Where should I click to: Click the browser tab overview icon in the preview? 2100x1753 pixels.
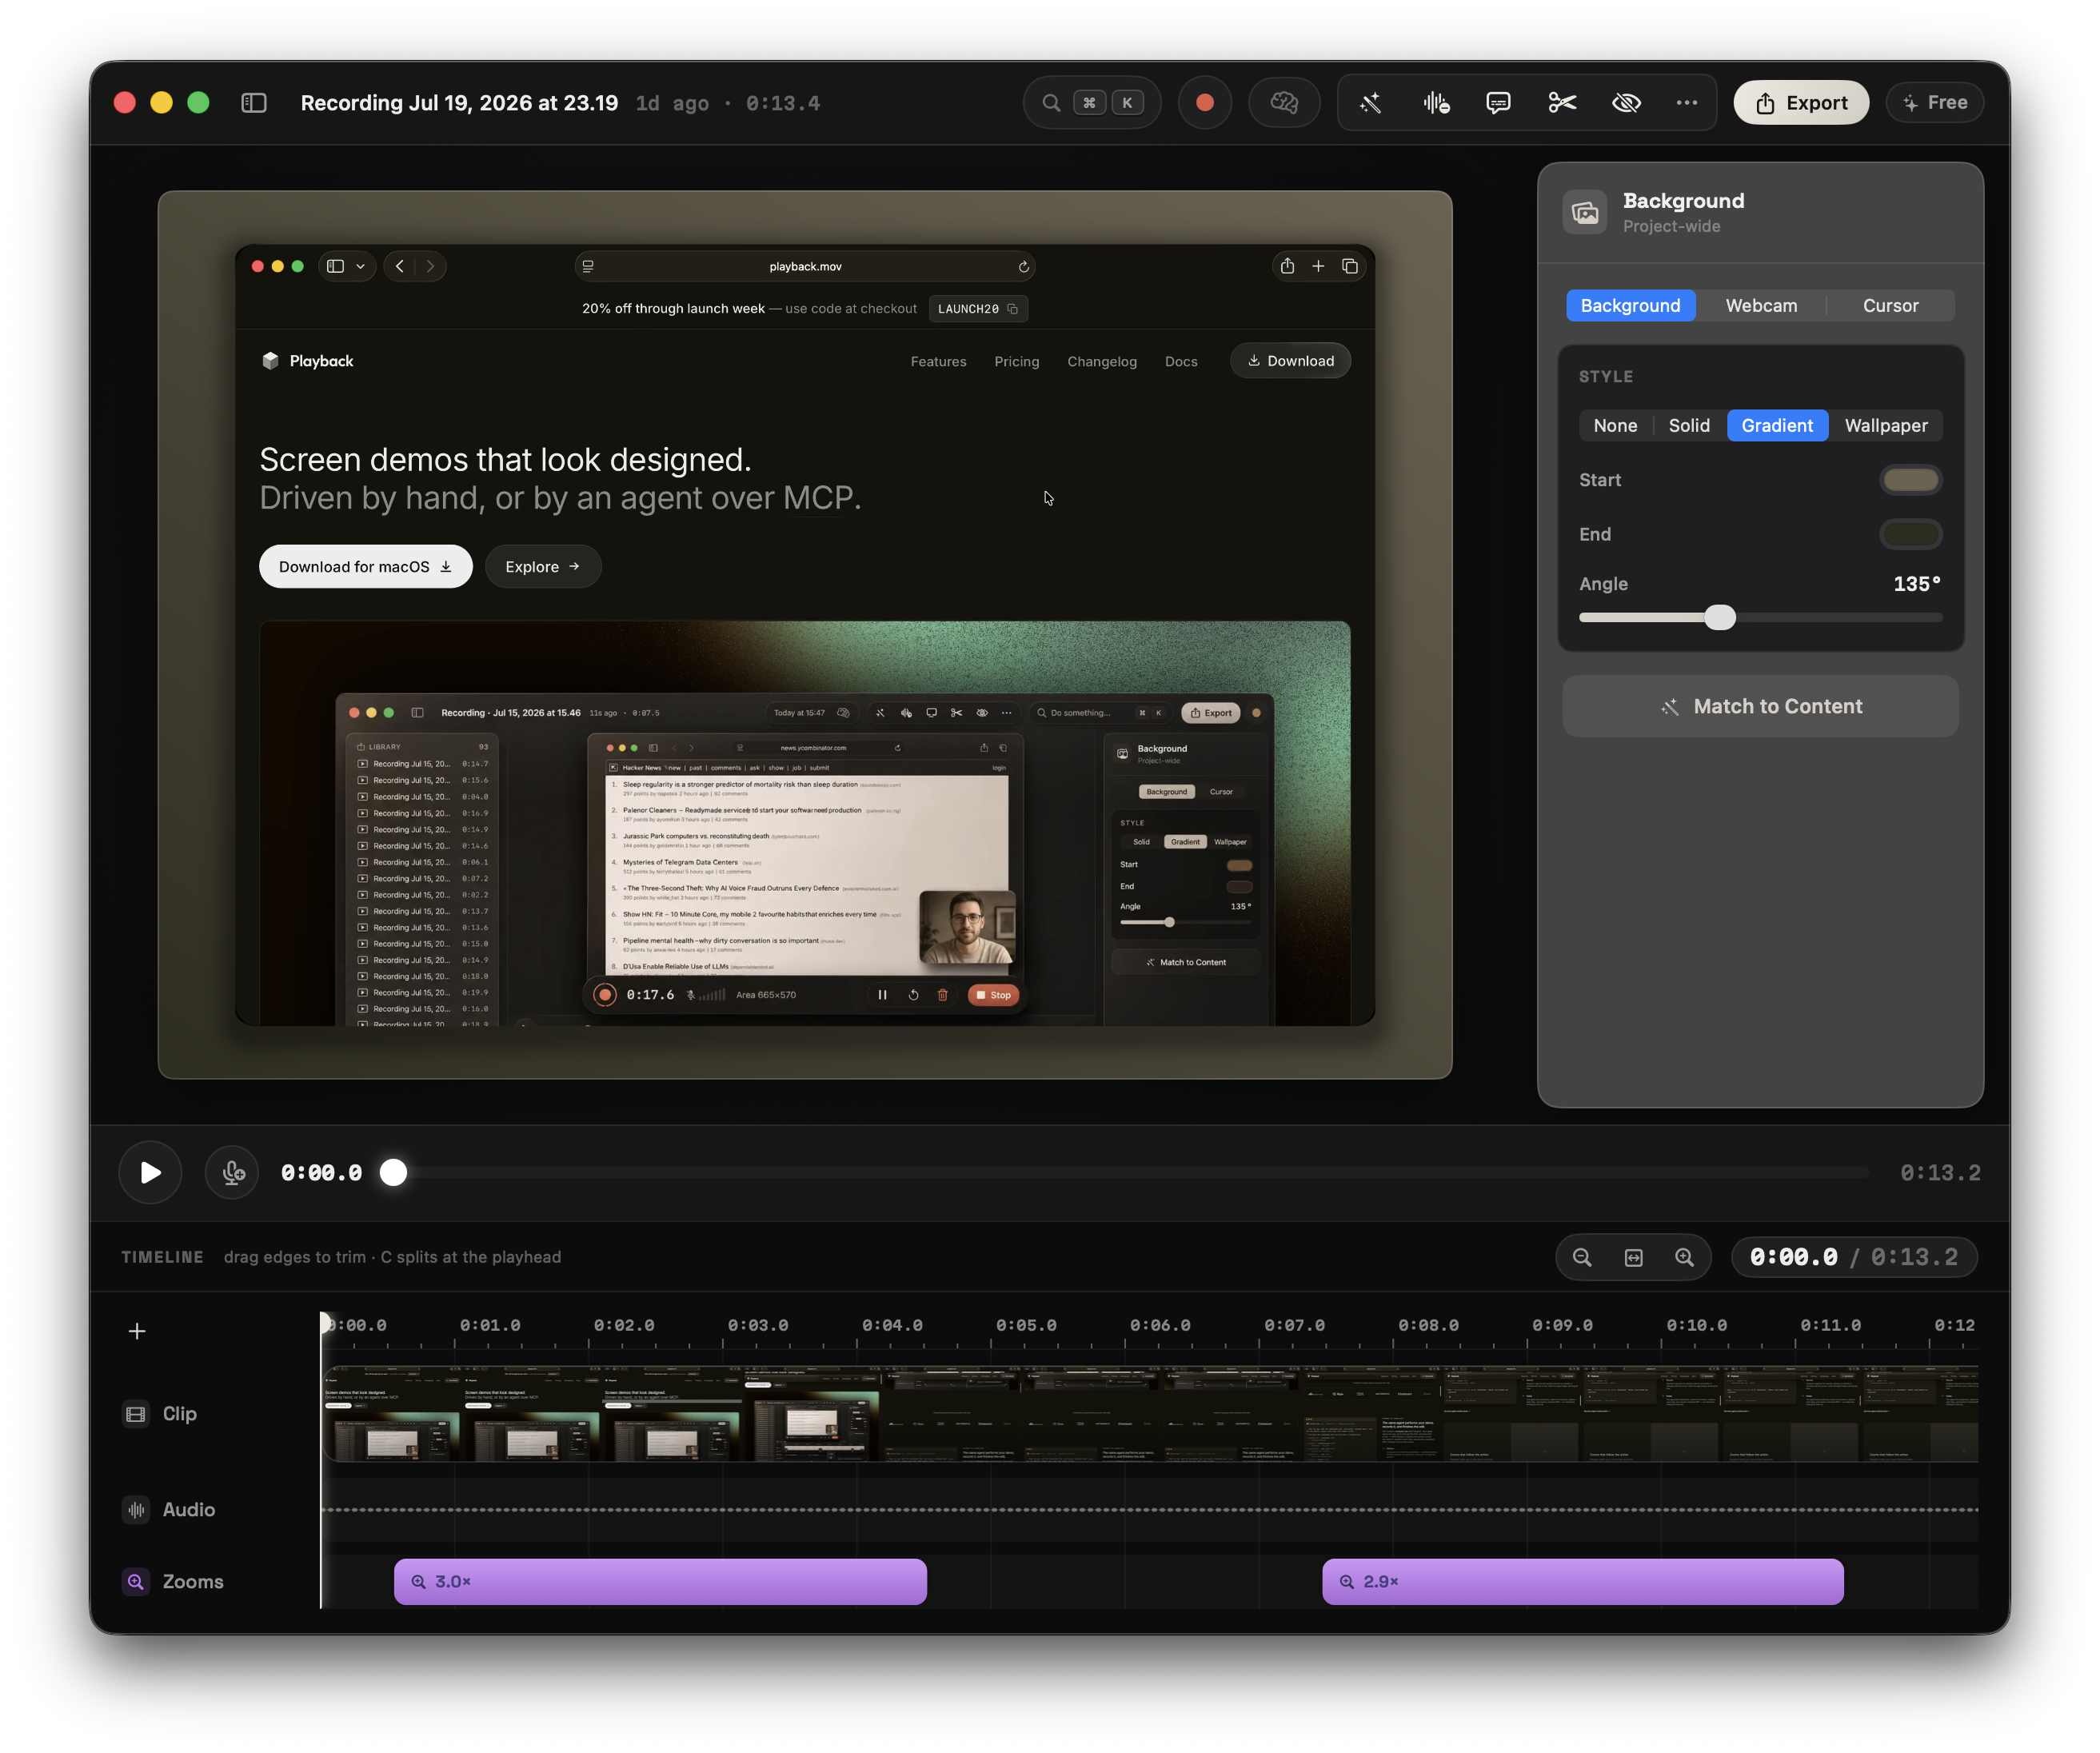[1350, 266]
